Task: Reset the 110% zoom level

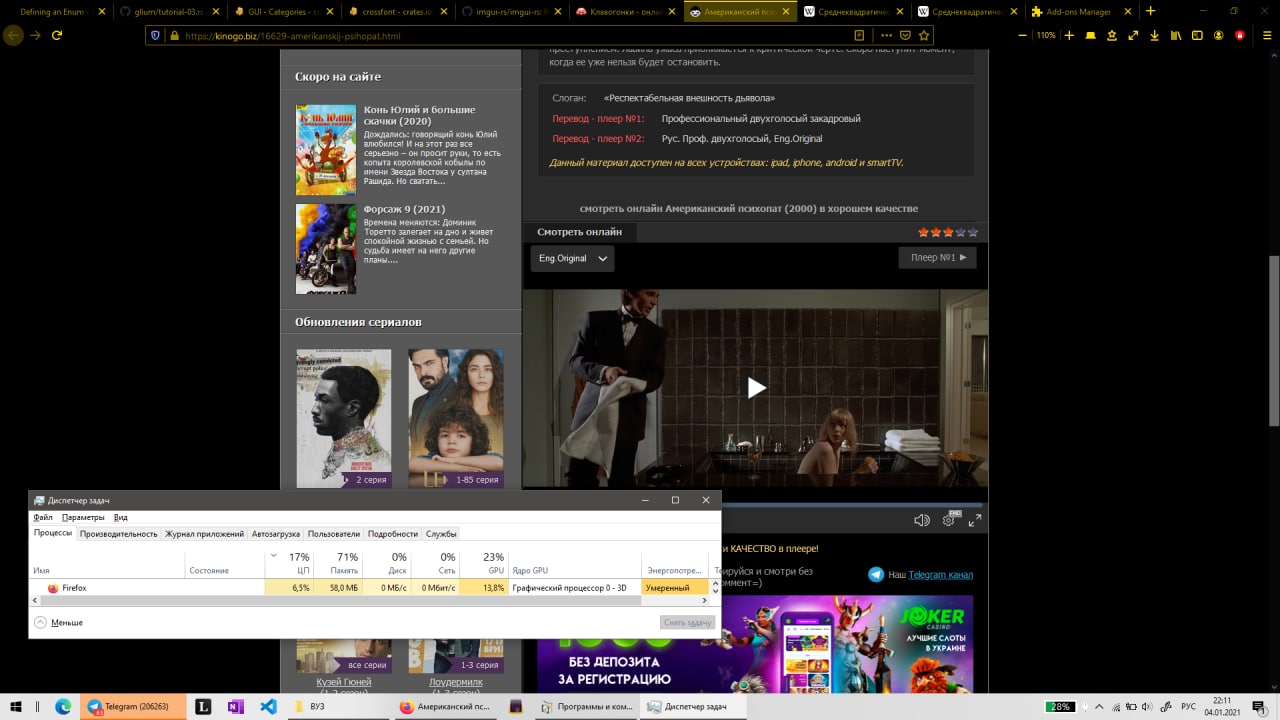Action: 1046,35
